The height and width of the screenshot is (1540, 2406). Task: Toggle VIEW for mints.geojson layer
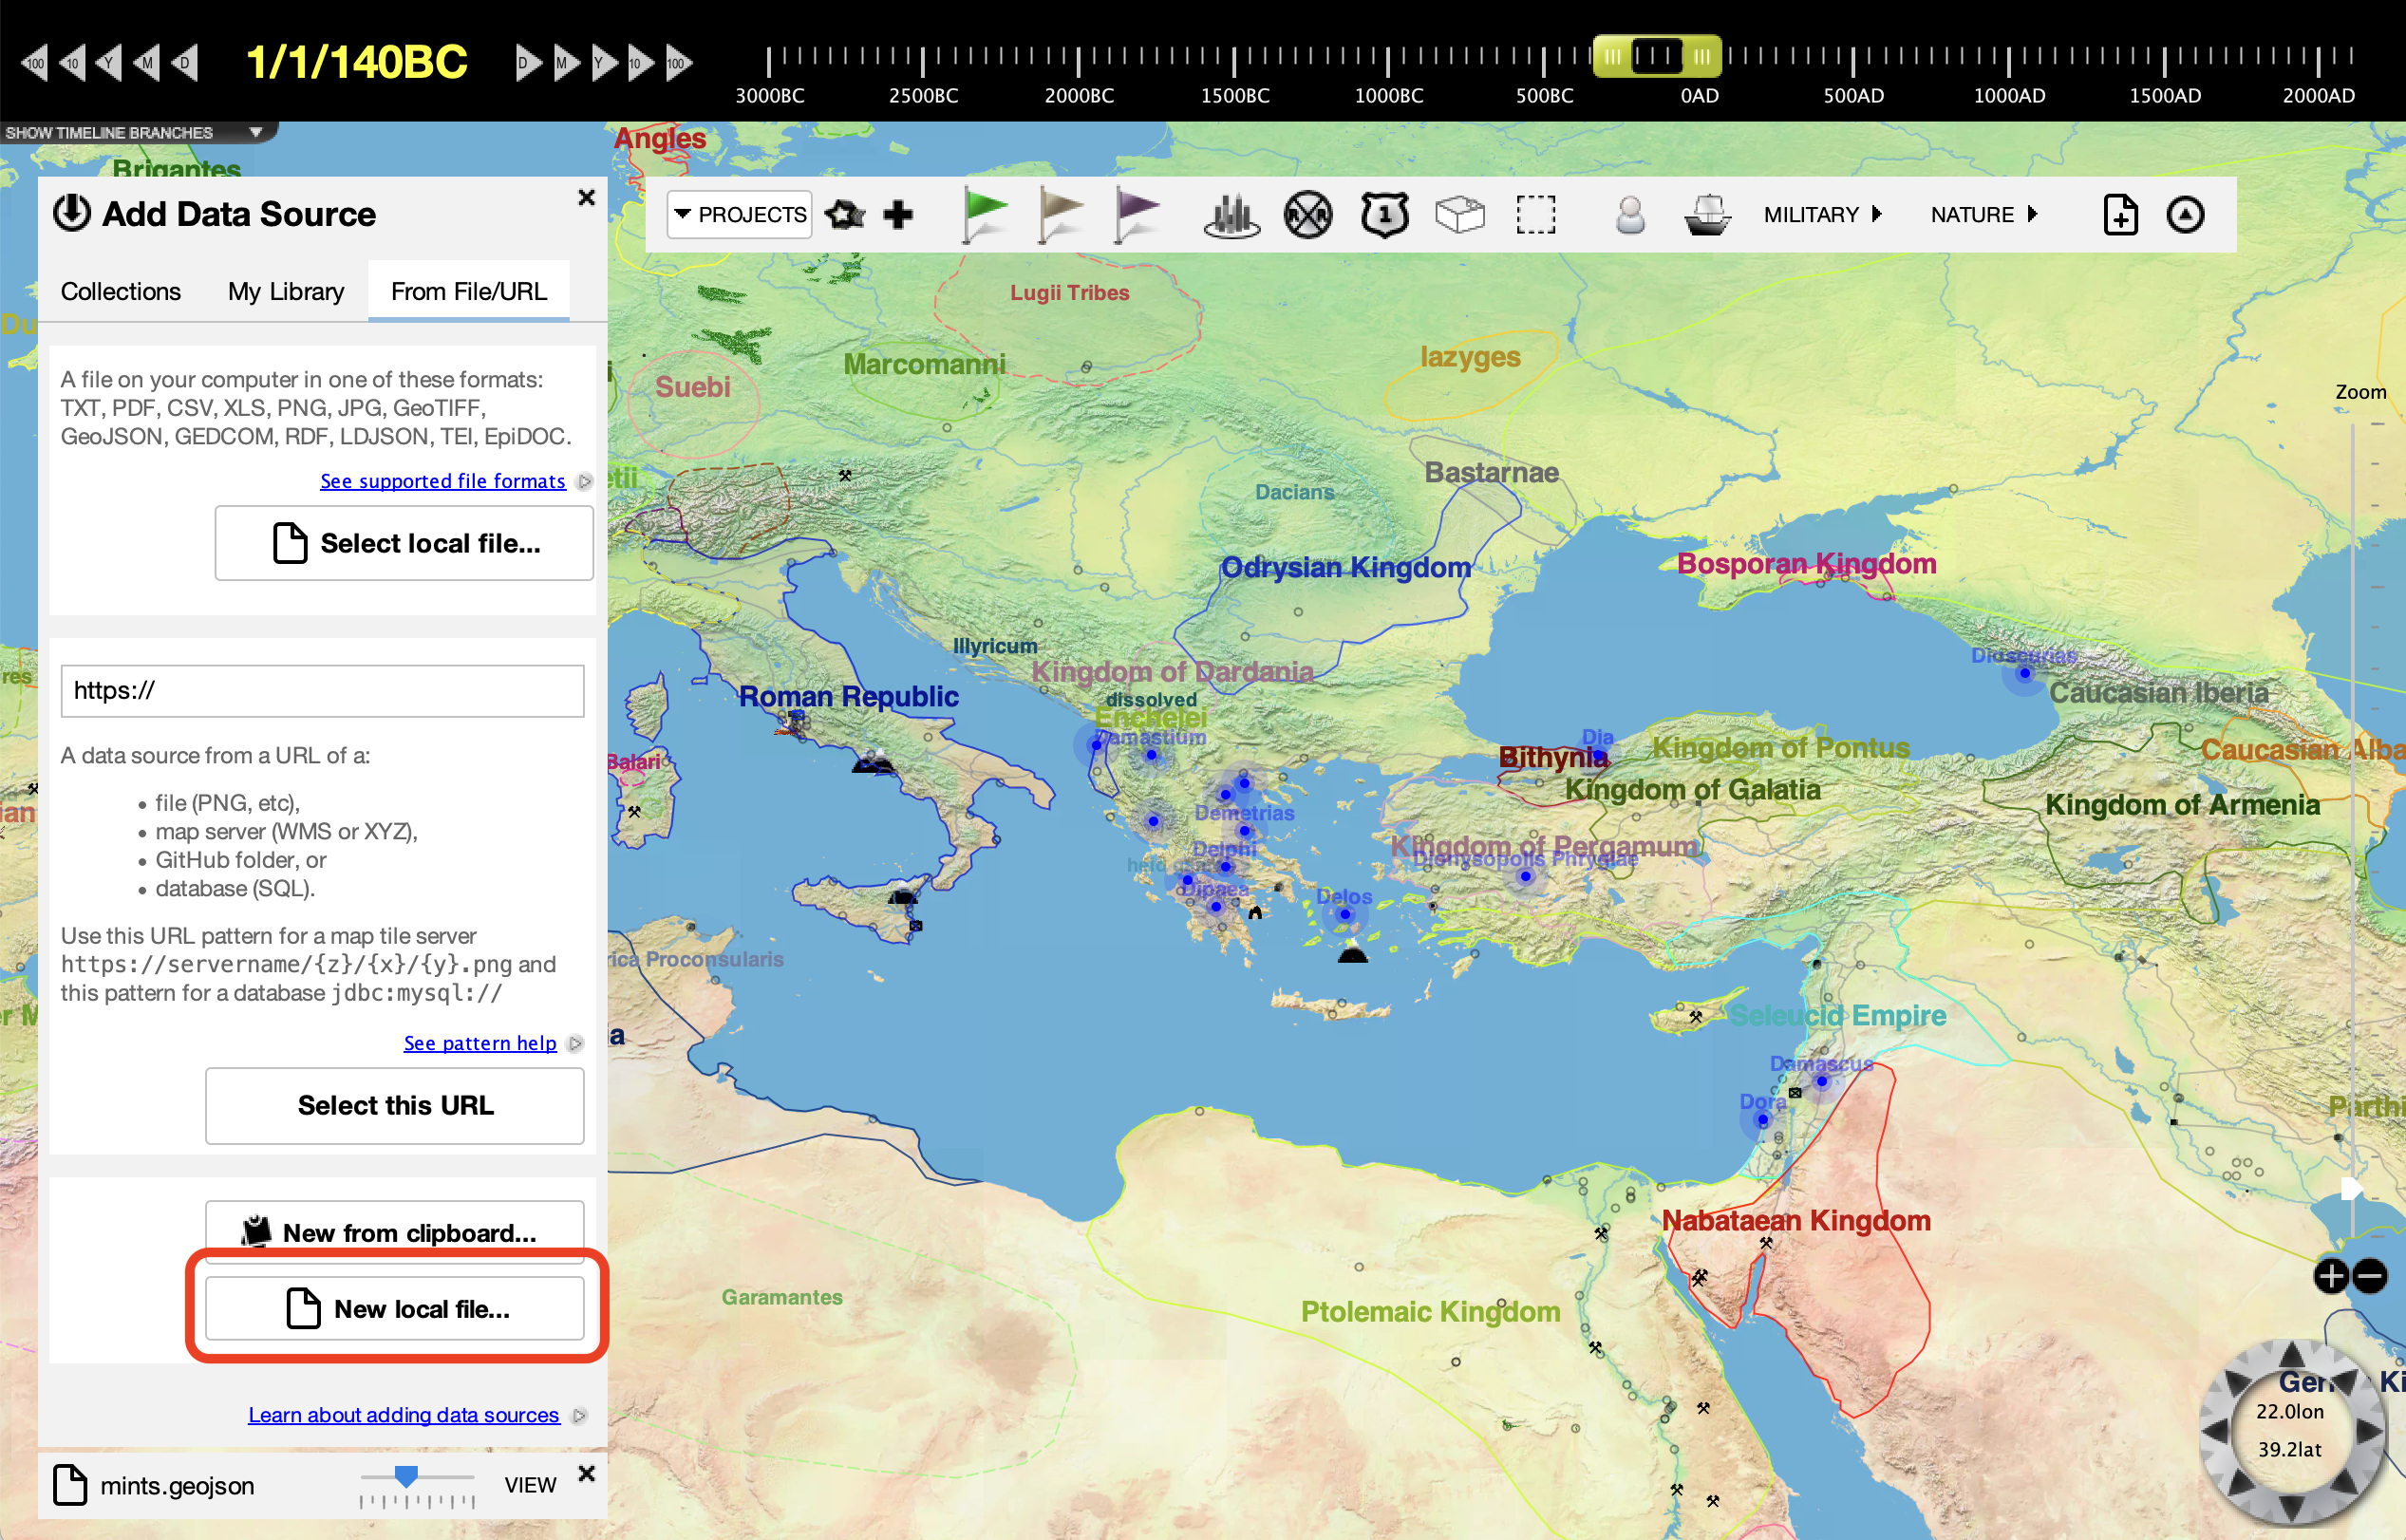point(530,1485)
